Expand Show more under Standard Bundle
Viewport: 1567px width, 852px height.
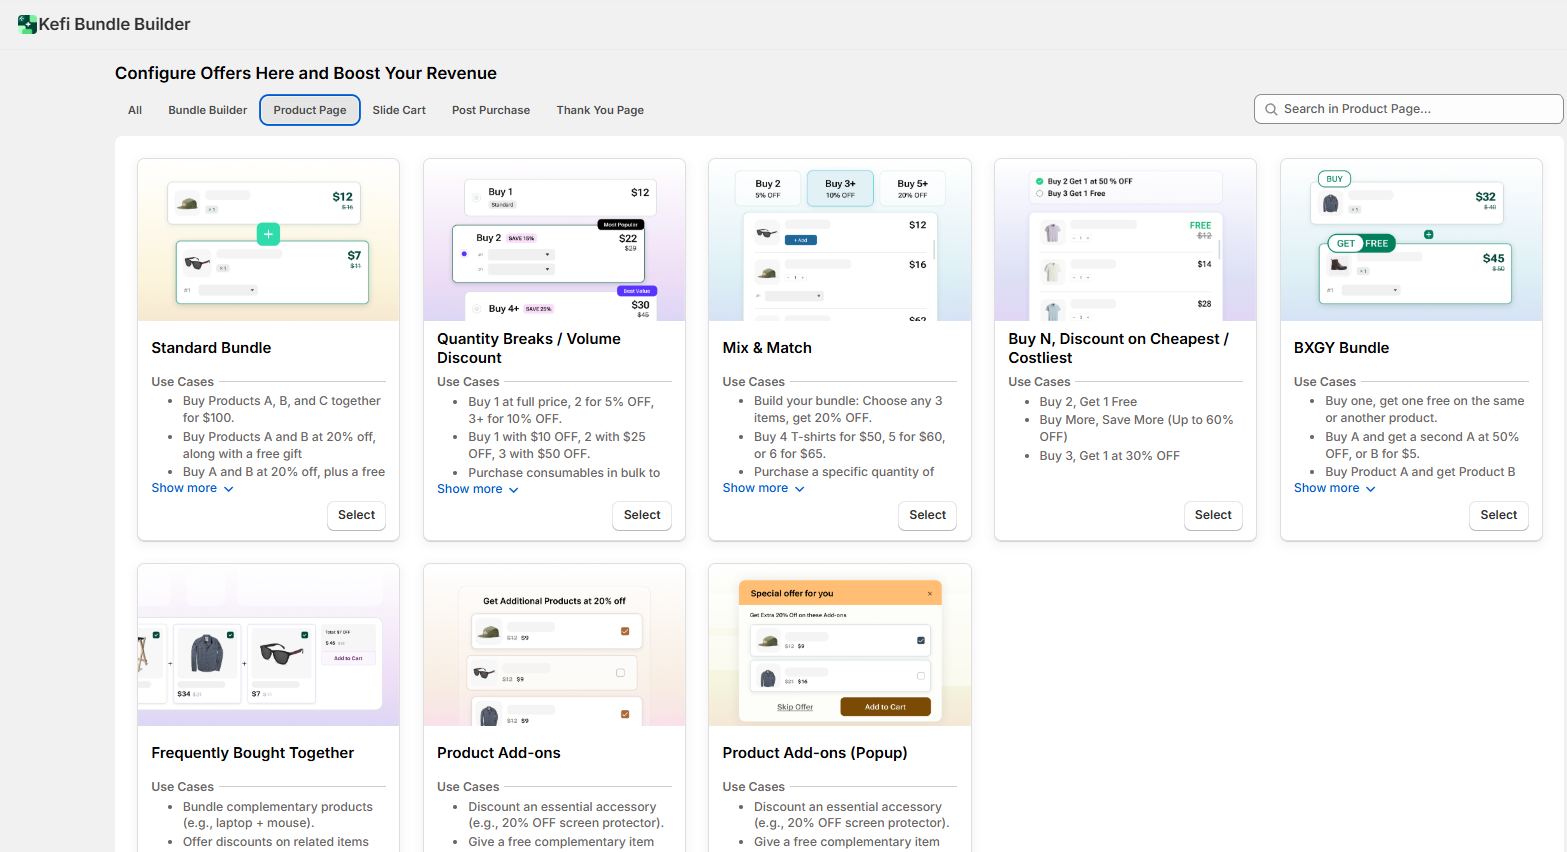tap(192, 488)
